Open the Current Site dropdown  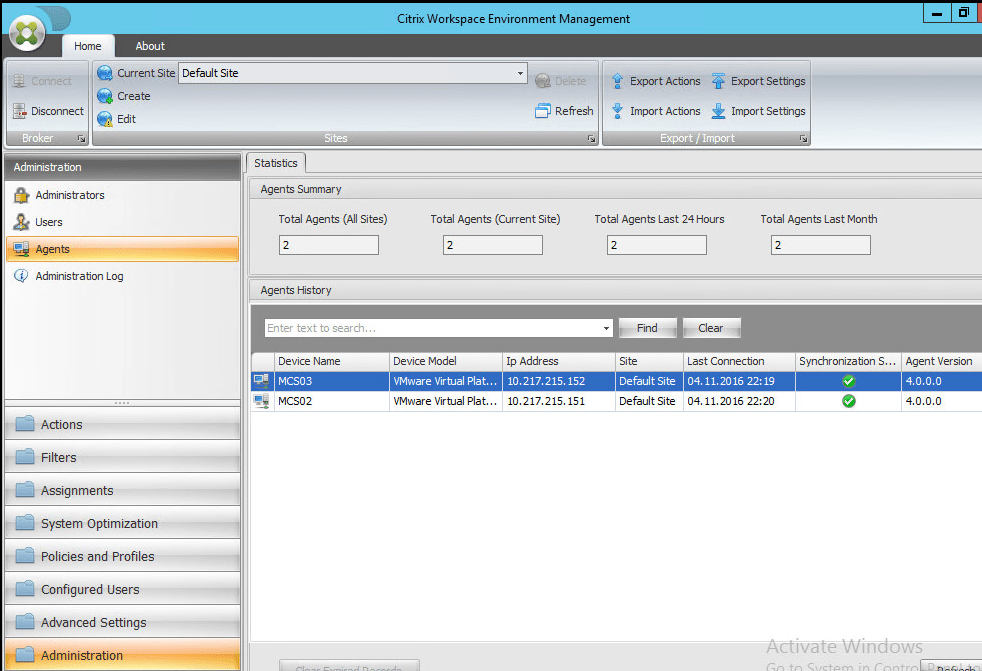520,73
